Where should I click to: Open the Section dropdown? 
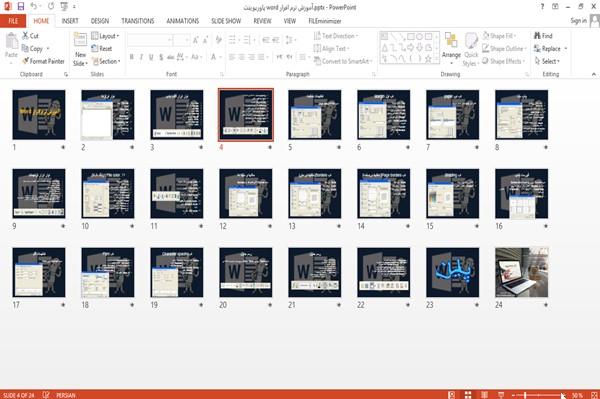106,61
